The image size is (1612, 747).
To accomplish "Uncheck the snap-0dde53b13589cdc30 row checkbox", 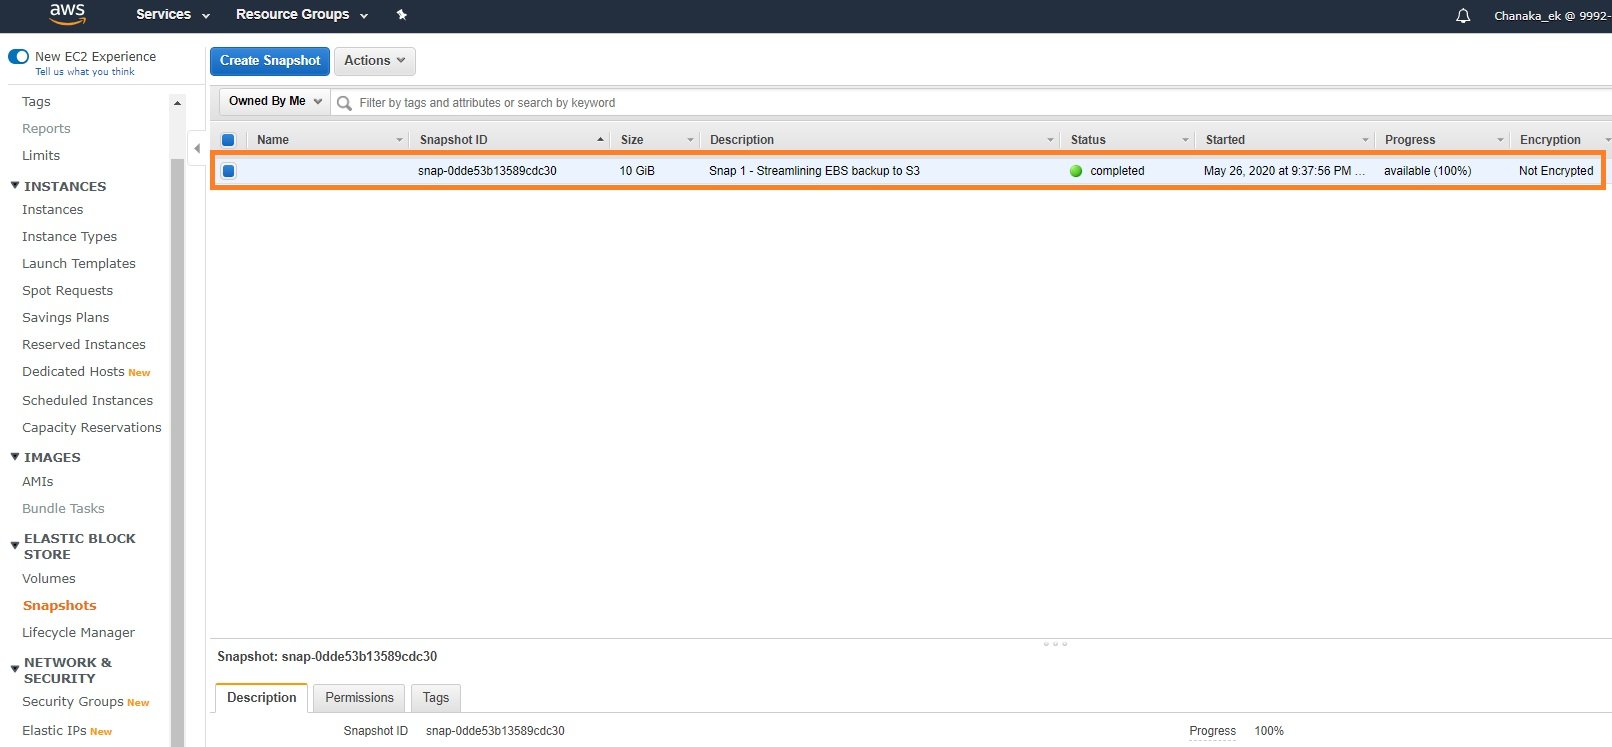I will pos(229,171).
